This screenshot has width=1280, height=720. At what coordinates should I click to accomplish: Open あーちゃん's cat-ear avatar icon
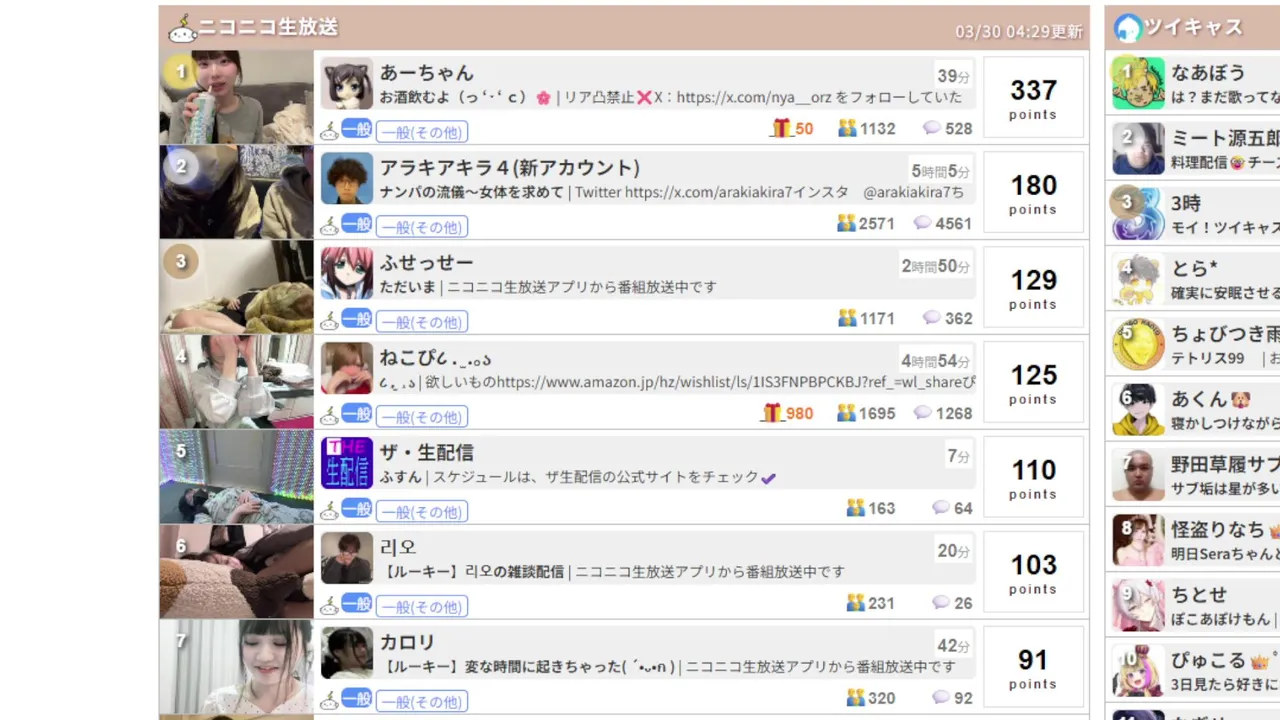pyautogui.click(x=346, y=83)
